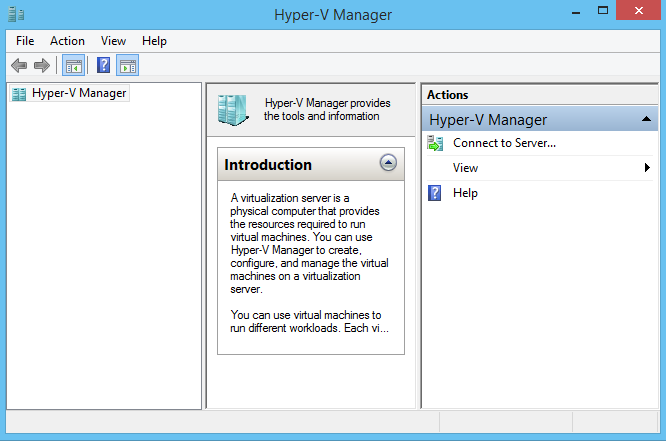Click 'Hyper-V Manager provides the tools' text
Image resolution: width=666 pixels, height=441 pixels.
(x=327, y=110)
